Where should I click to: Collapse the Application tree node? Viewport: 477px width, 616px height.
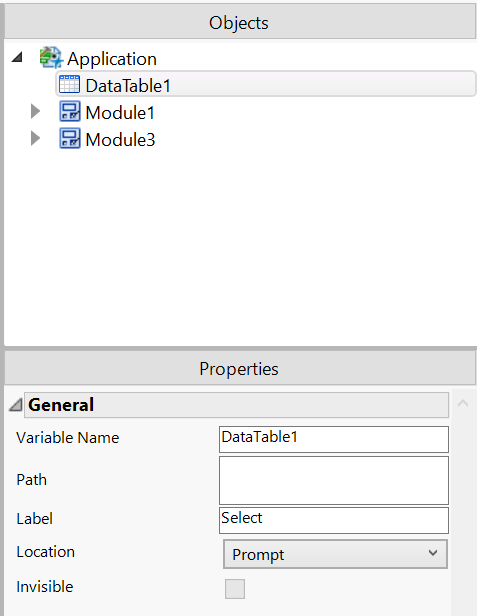pos(17,58)
